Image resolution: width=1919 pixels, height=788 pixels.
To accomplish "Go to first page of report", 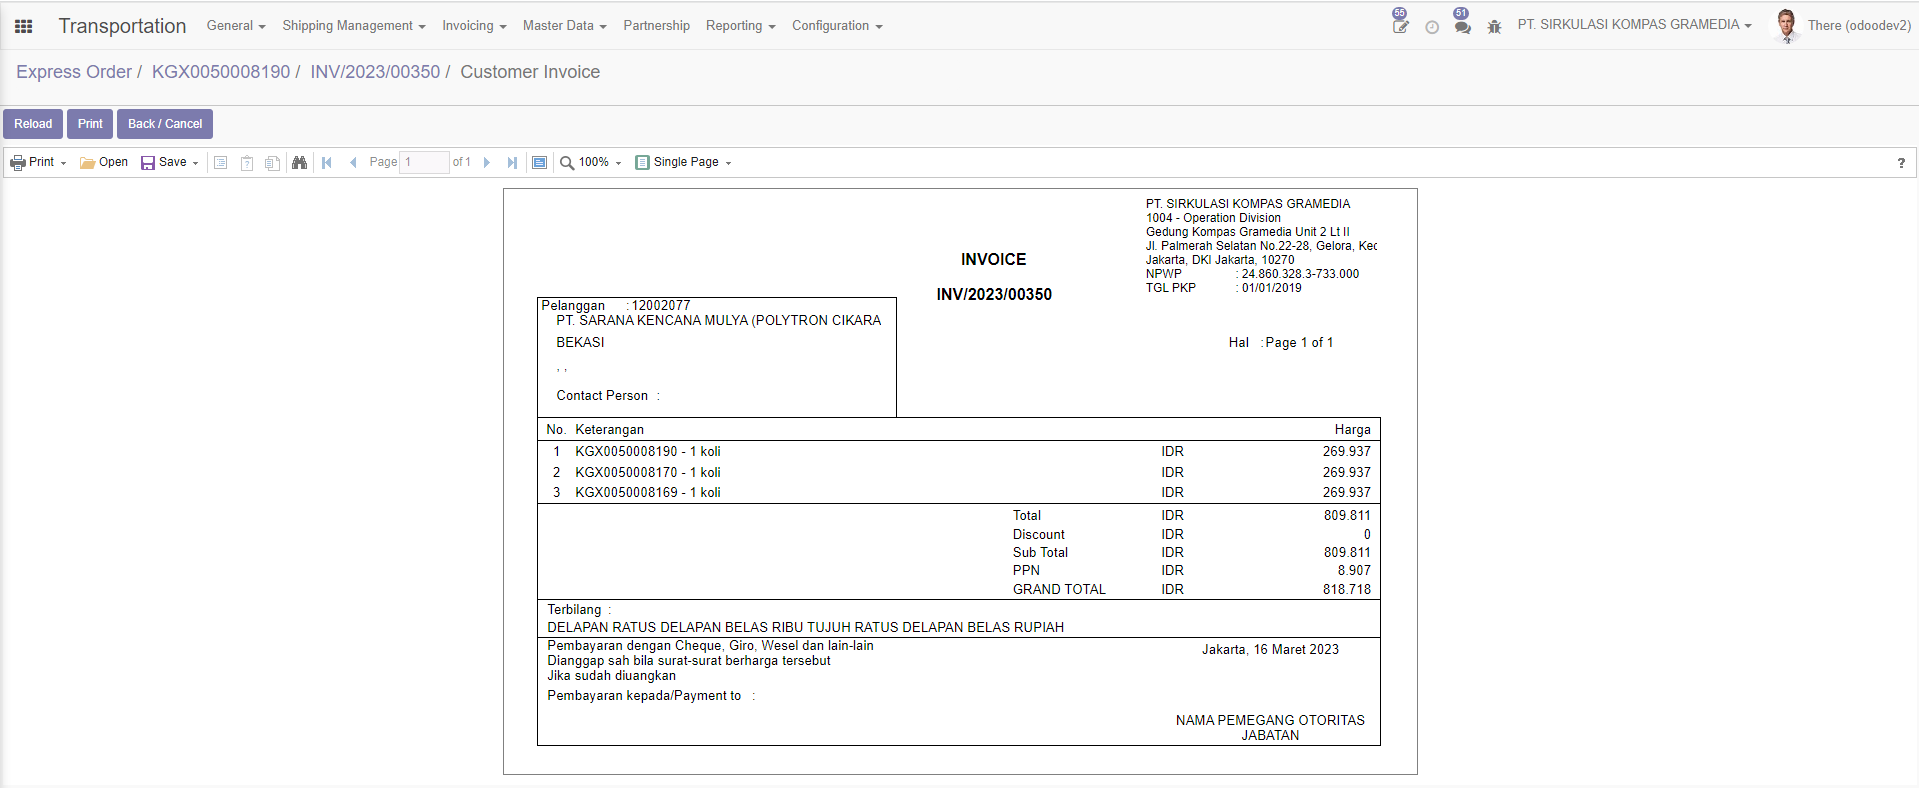I will point(327,162).
